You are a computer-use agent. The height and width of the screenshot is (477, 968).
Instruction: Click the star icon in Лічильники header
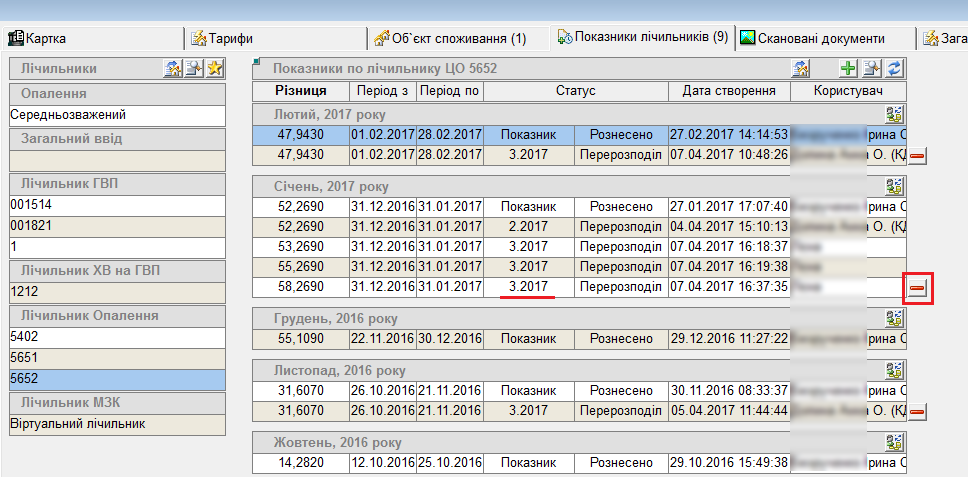(x=215, y=69)
